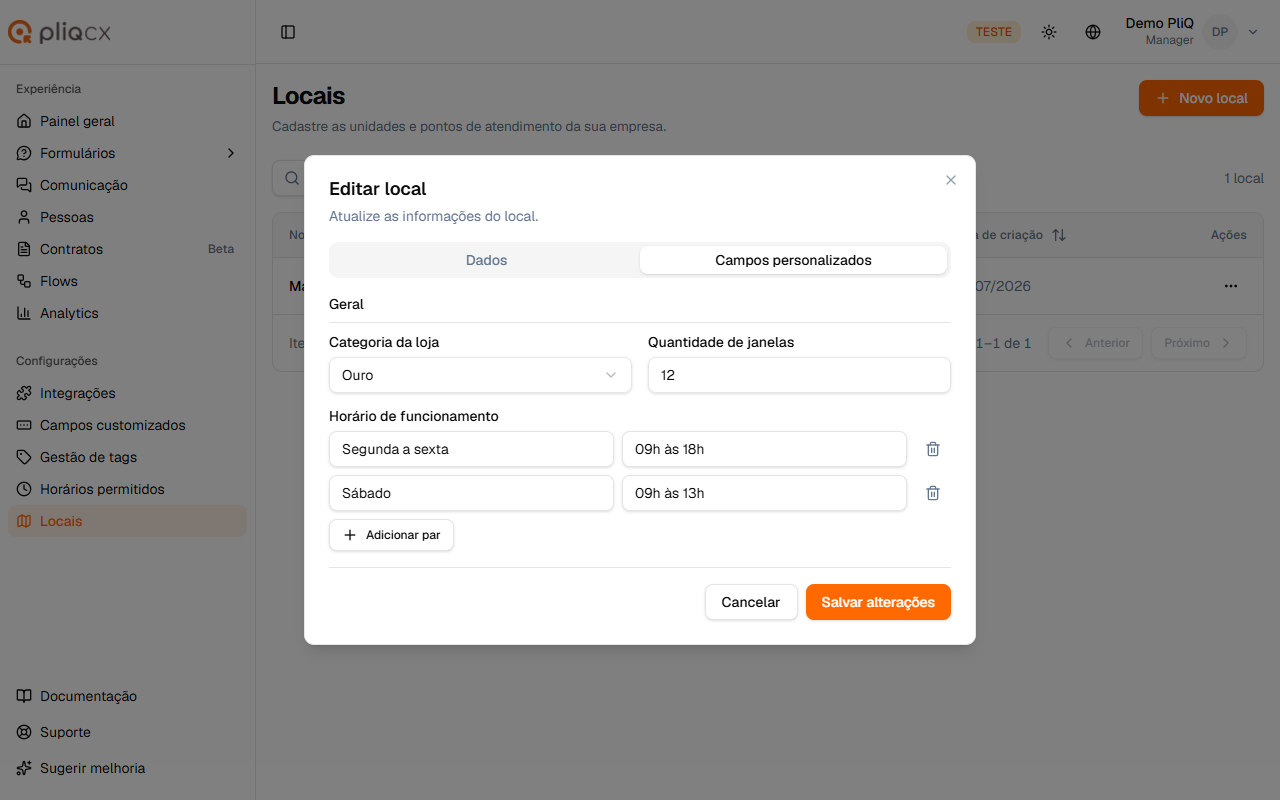Open the Categoria da loja dropdown

pos(480,375)
